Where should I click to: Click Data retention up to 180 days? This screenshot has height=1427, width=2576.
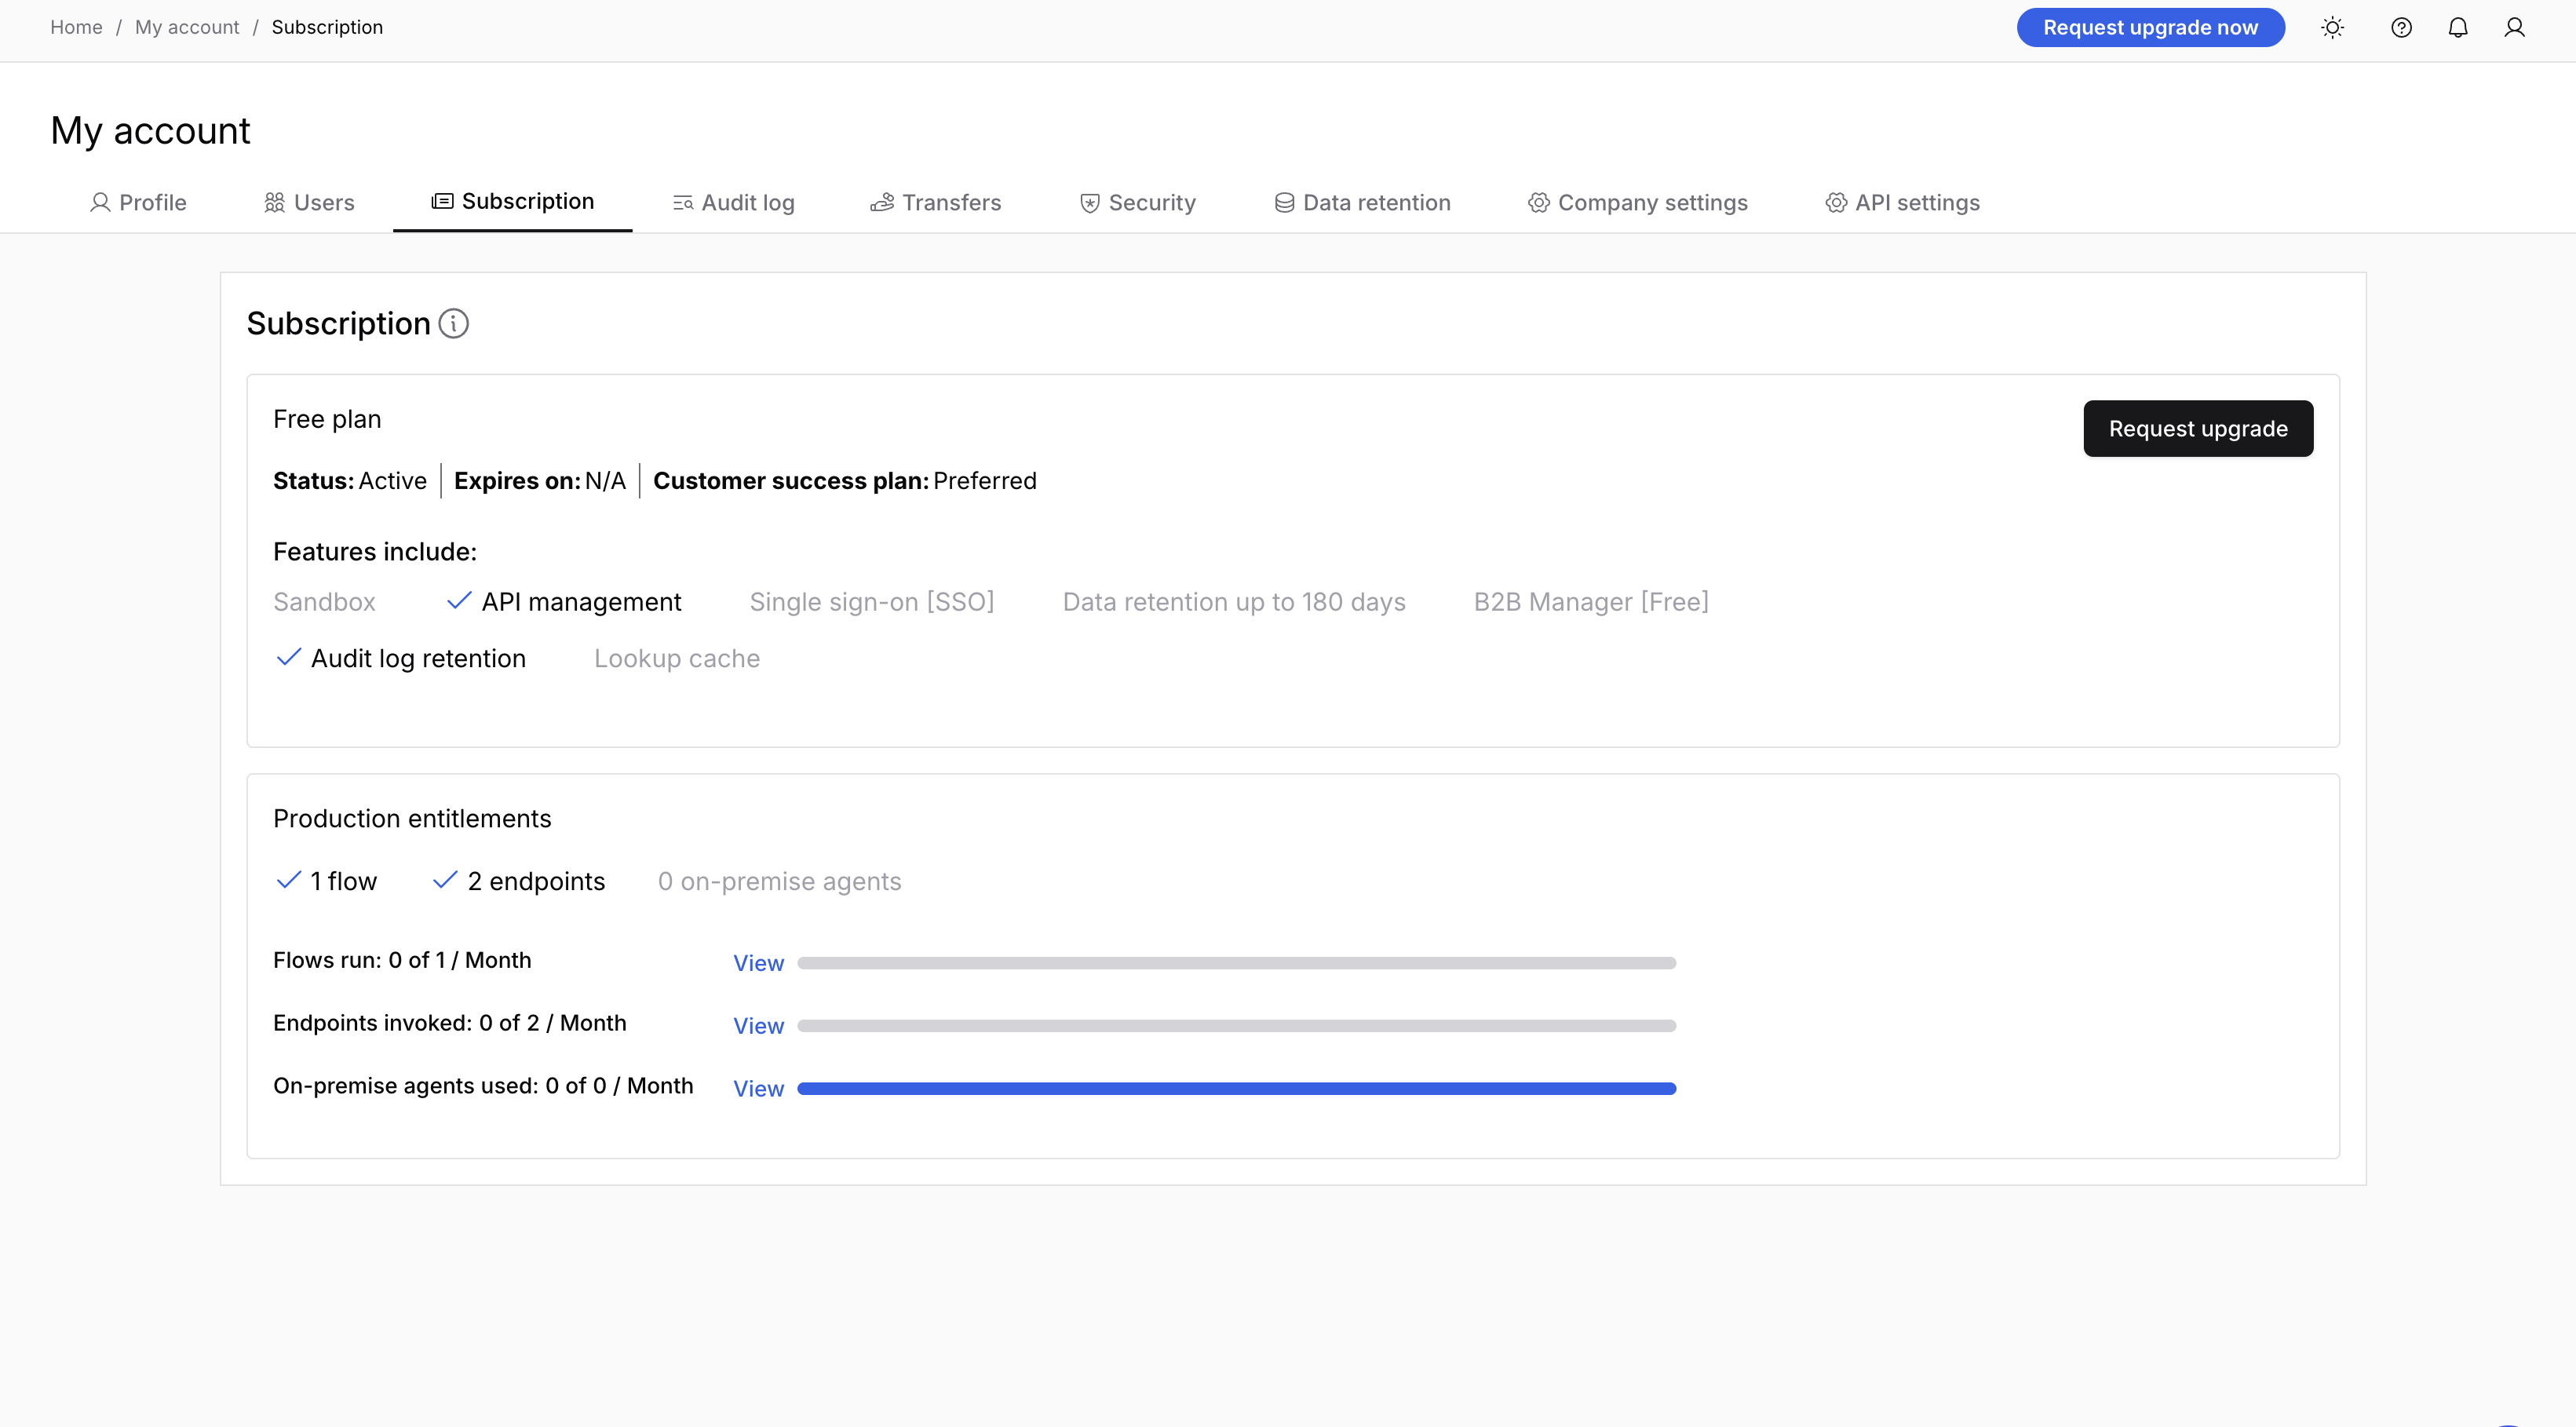[x=1234, y=602]
